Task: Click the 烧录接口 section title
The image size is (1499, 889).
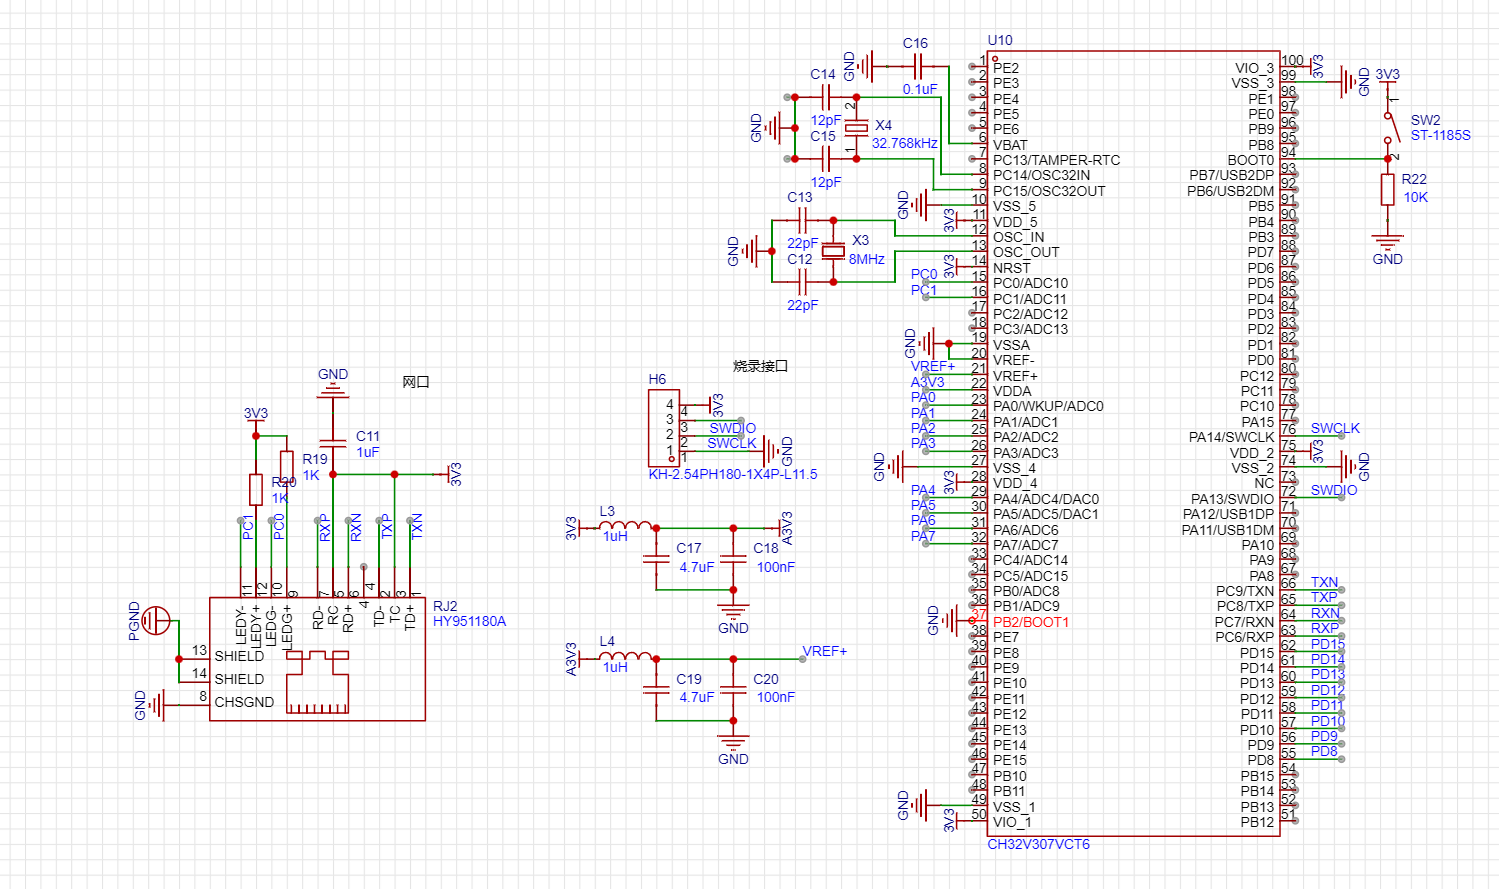Action: click(x=761, y=366)
